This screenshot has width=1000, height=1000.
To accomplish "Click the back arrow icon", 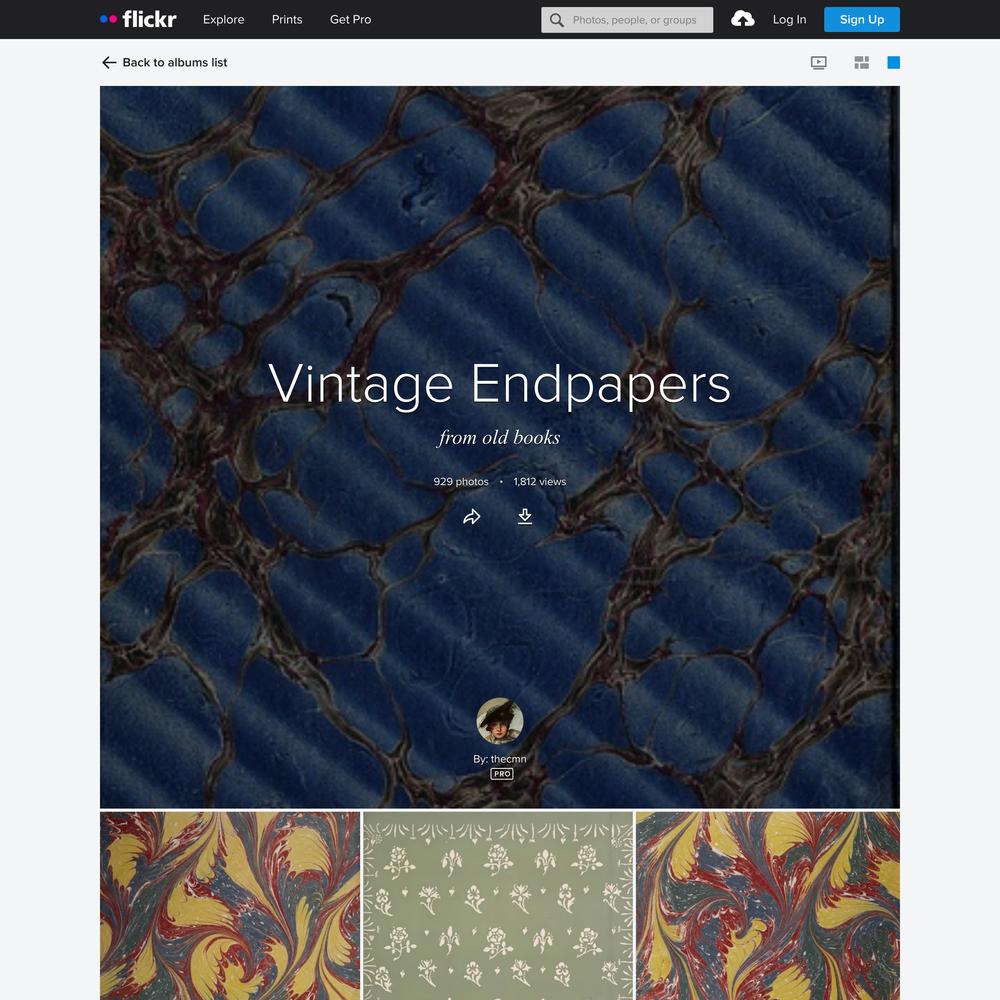I will [x=109, y=62].
